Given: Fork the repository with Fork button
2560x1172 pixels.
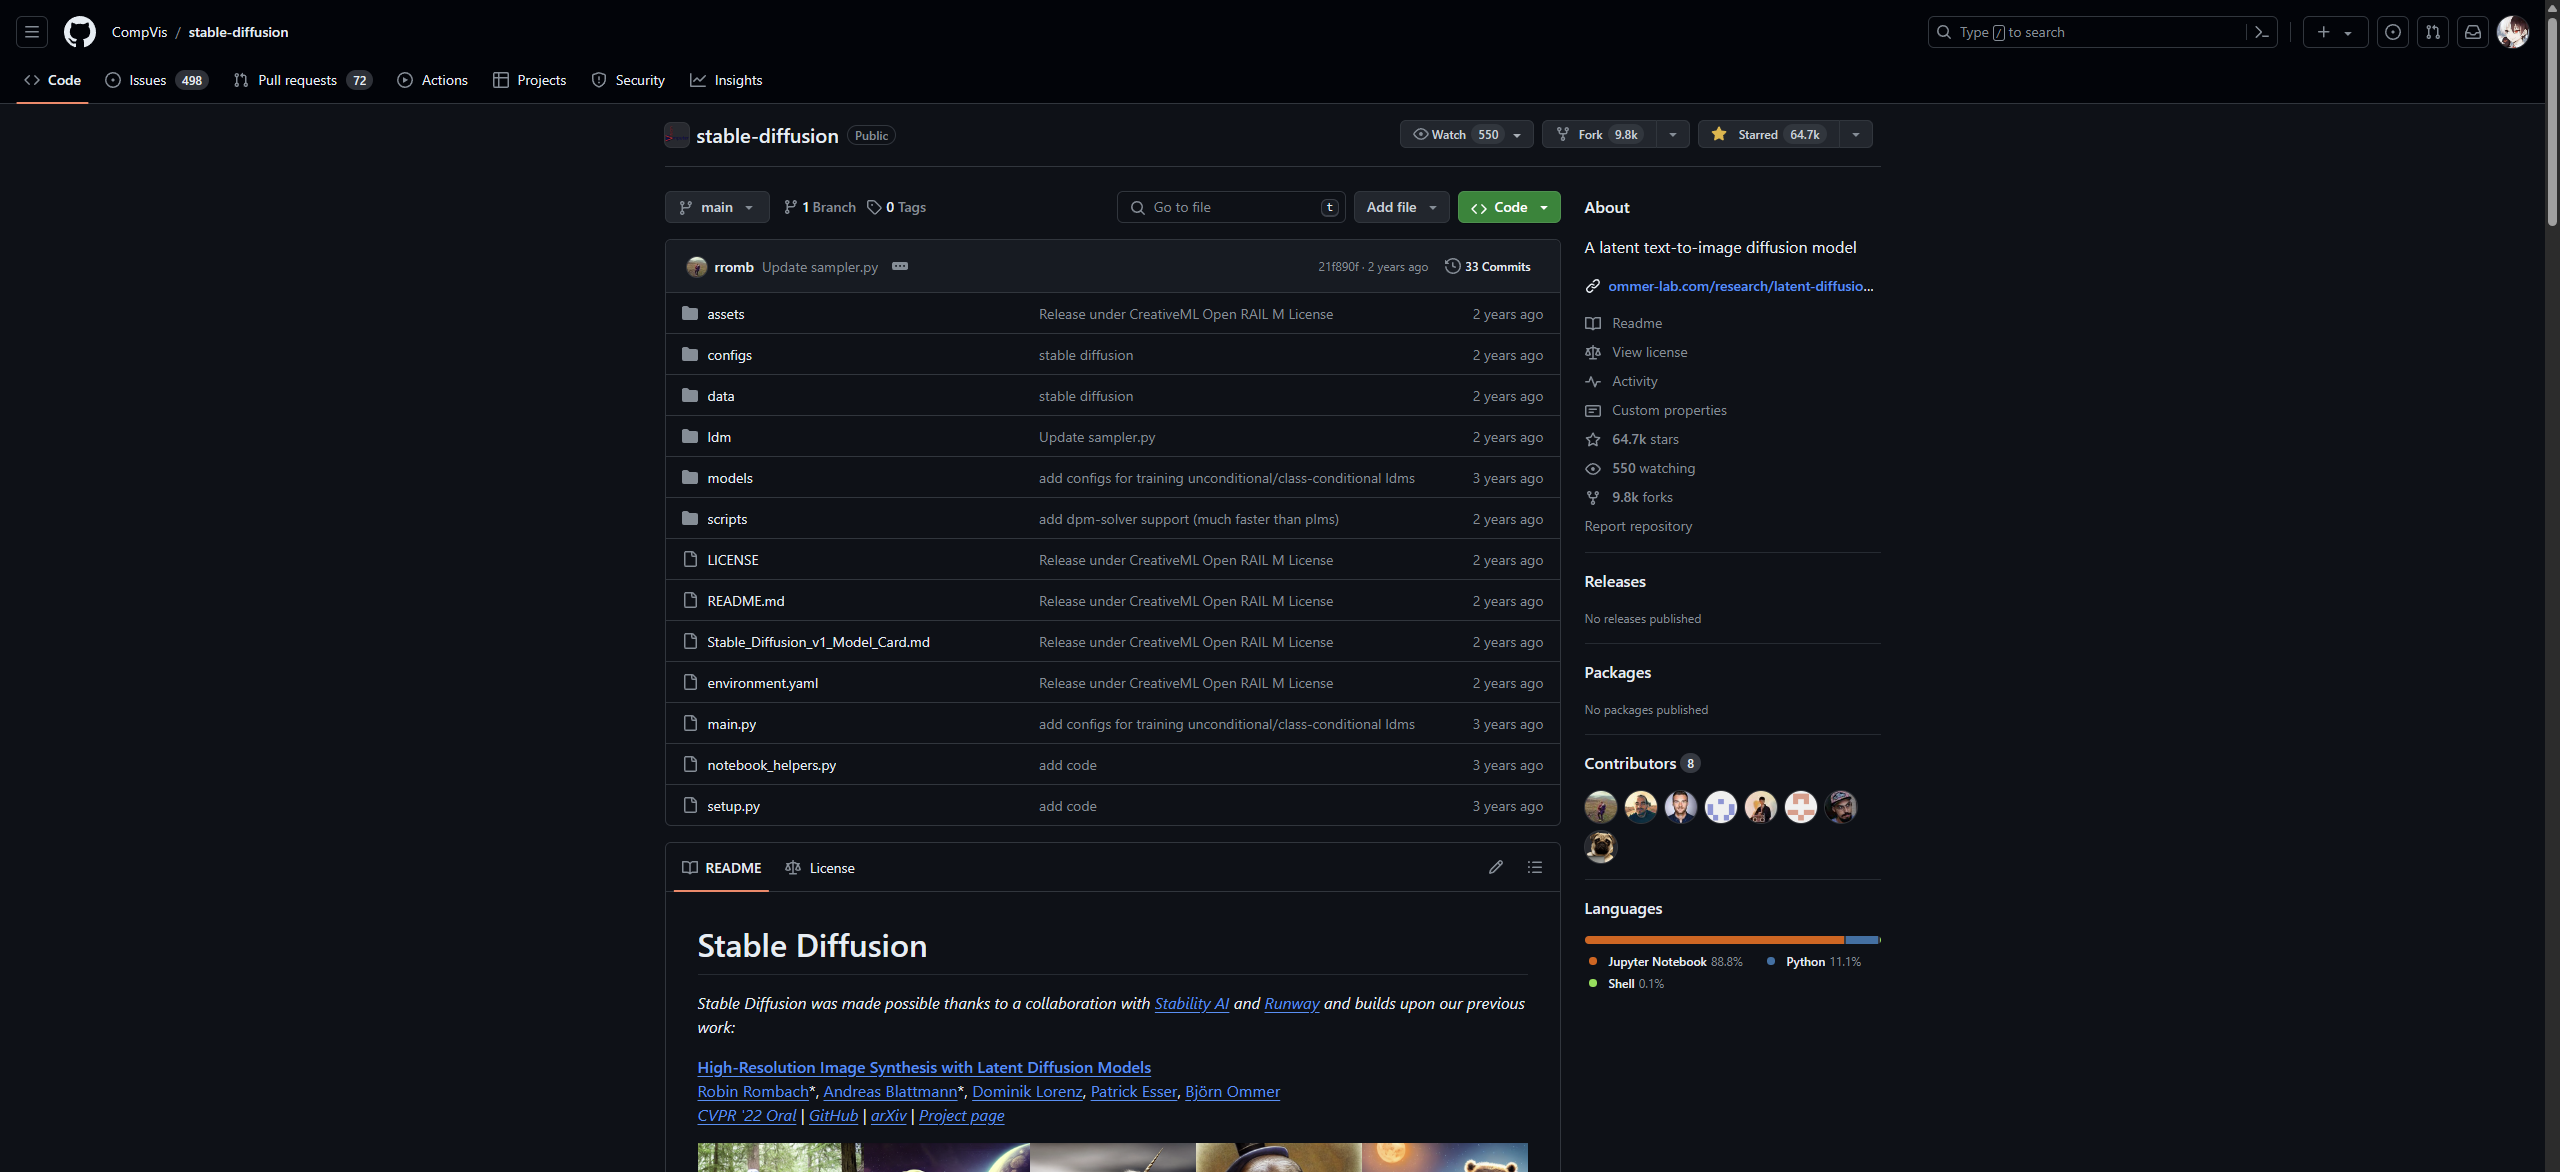Looking at the screenshot, I should [1598, 134].
